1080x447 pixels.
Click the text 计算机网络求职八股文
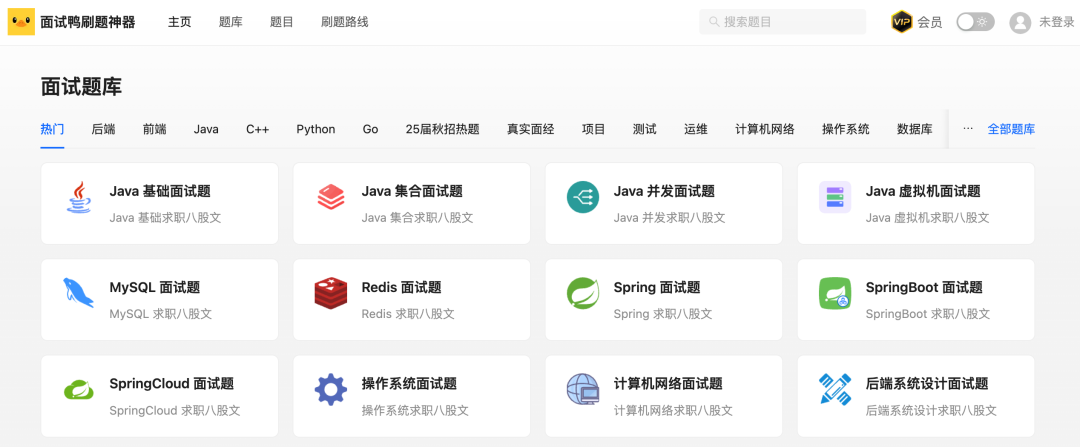pos(673,410)
